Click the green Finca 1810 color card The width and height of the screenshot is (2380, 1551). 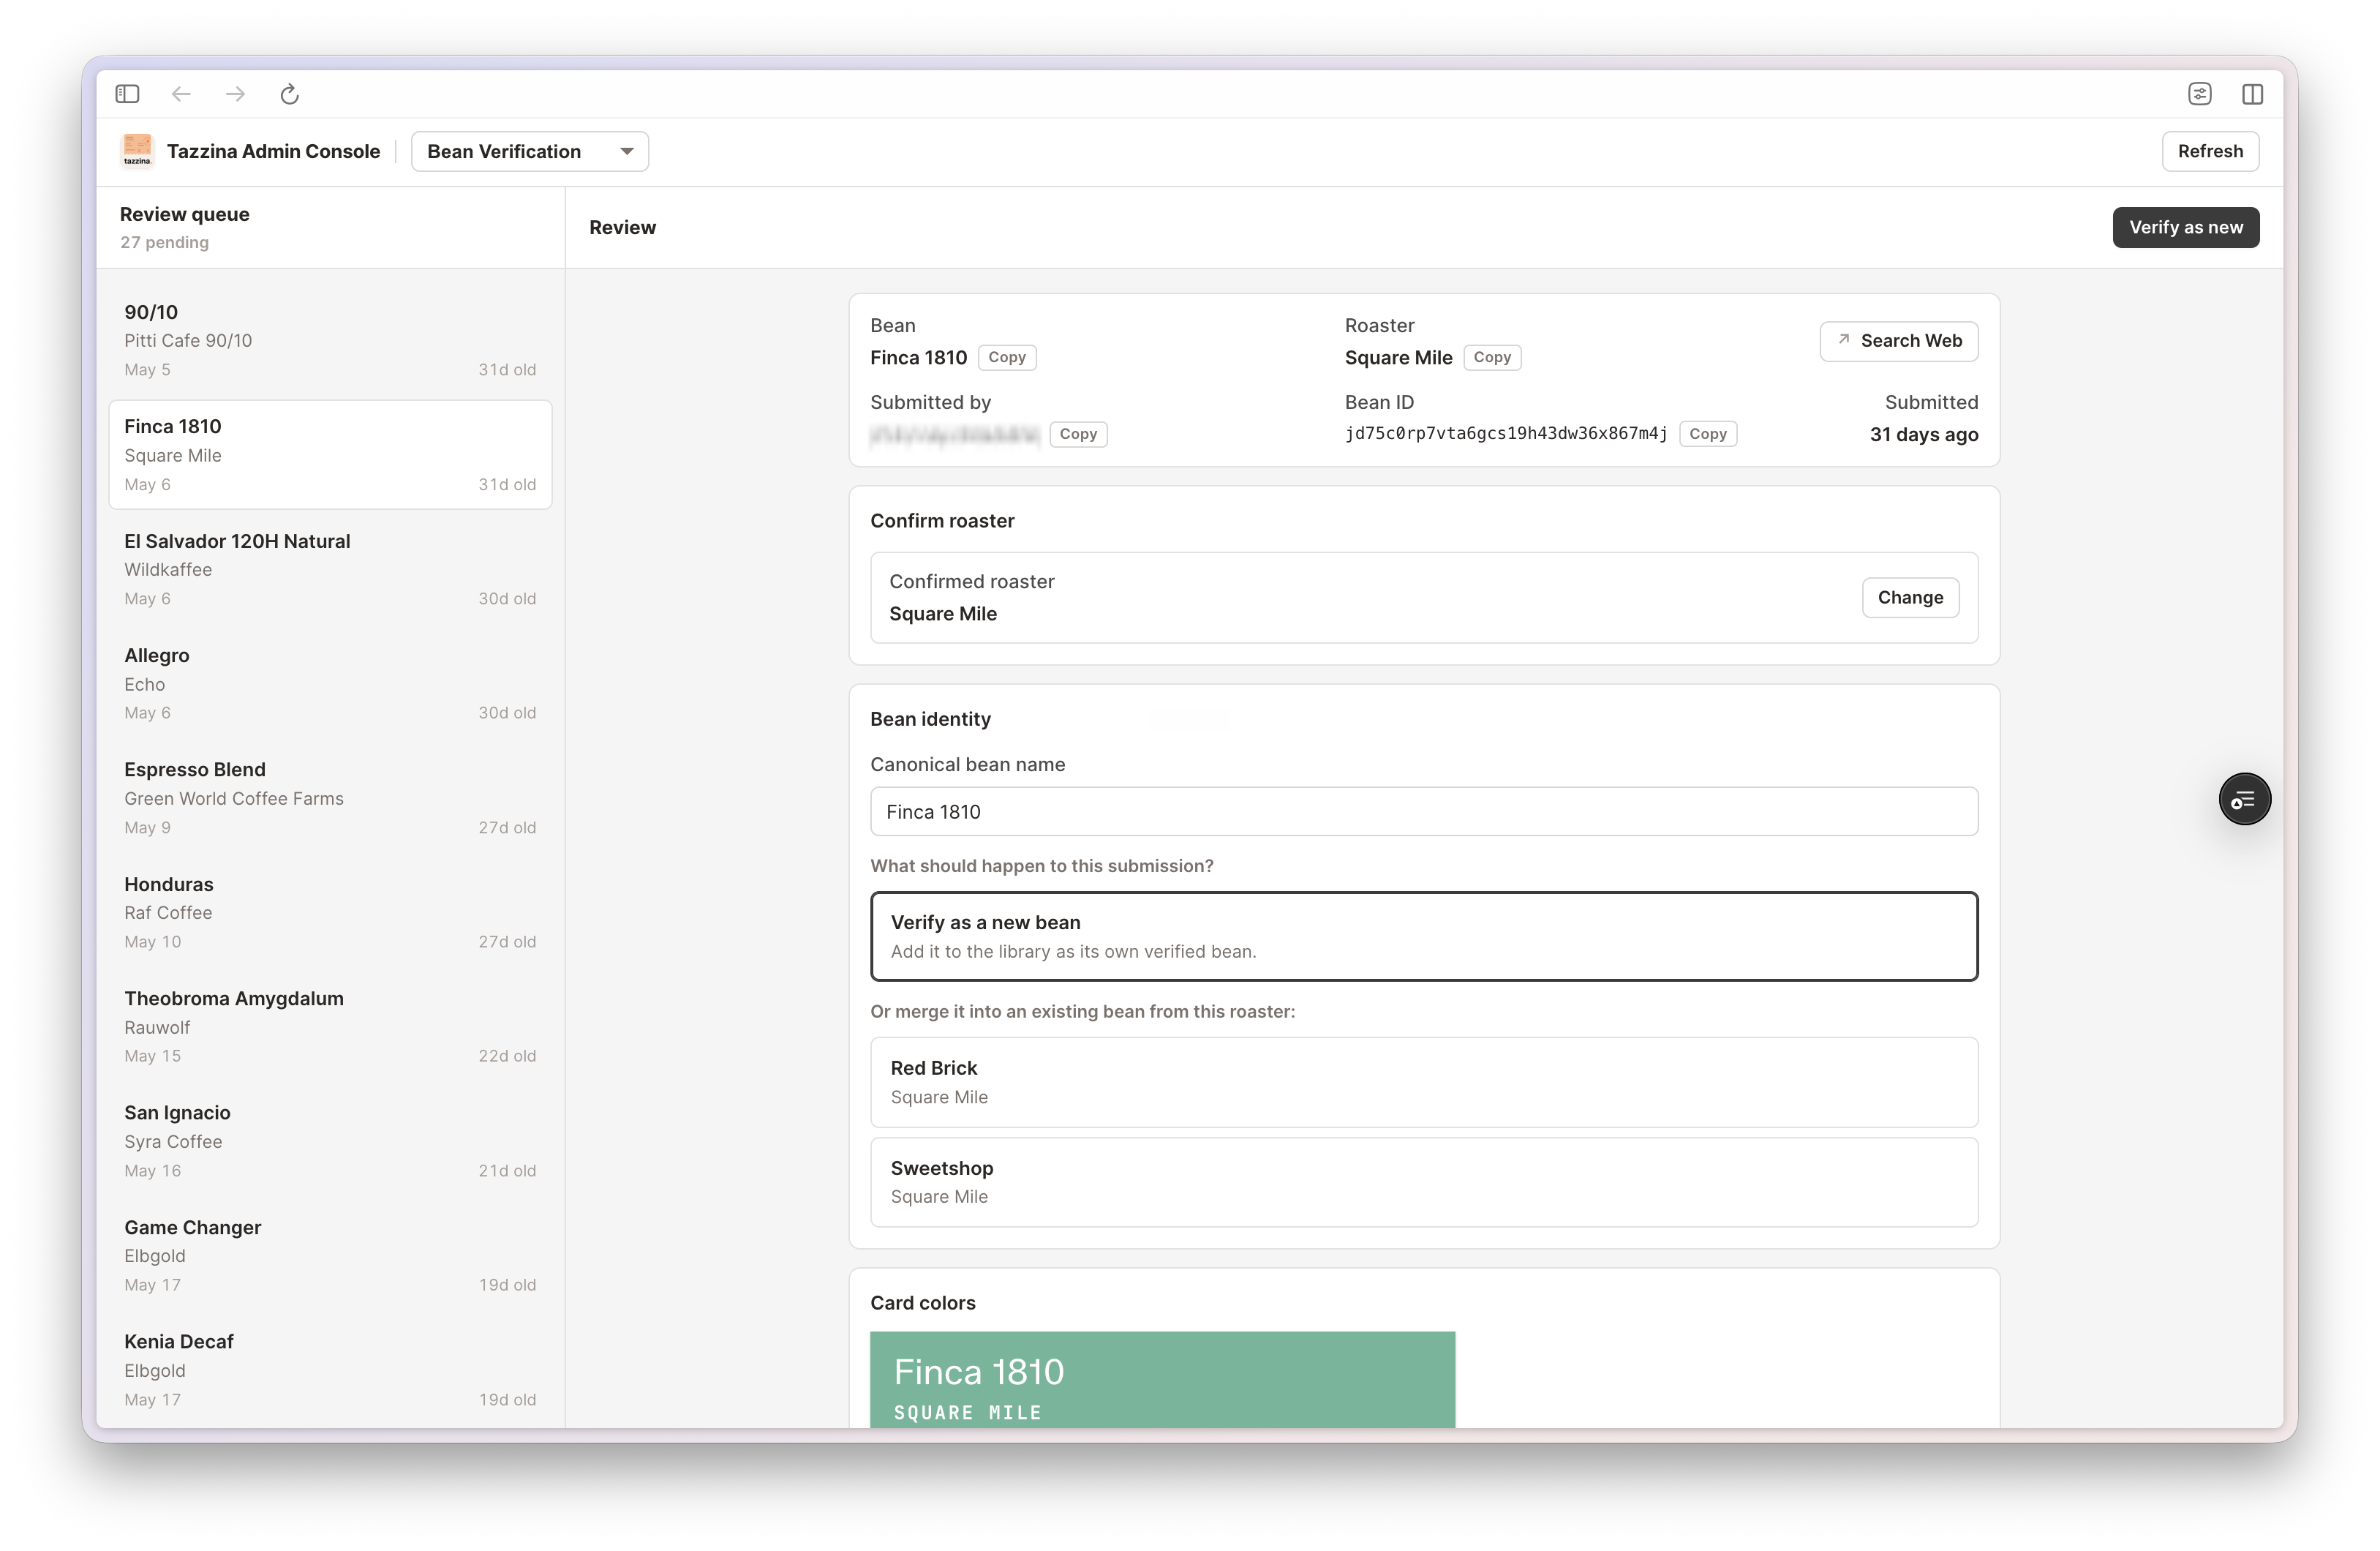[x=1162, y=1379]
